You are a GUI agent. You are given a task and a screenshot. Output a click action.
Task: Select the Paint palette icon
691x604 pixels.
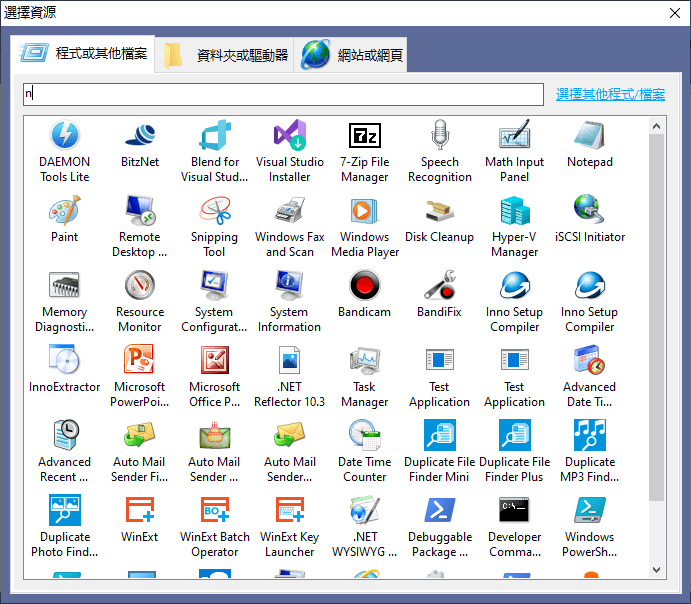point(65,210)
